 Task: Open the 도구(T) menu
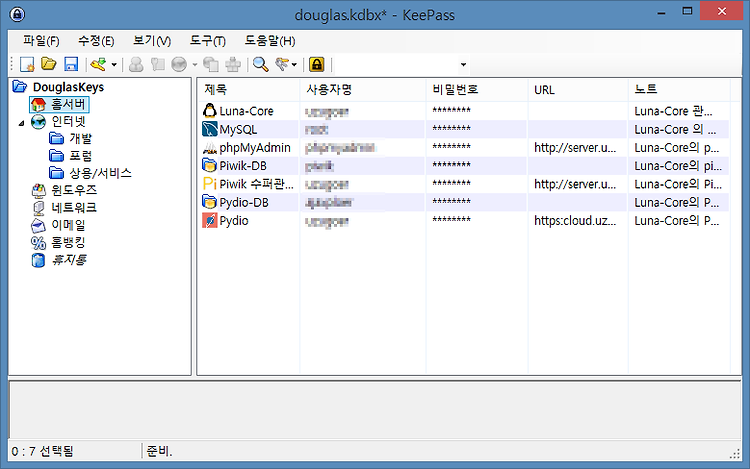(x=208, y=41)
